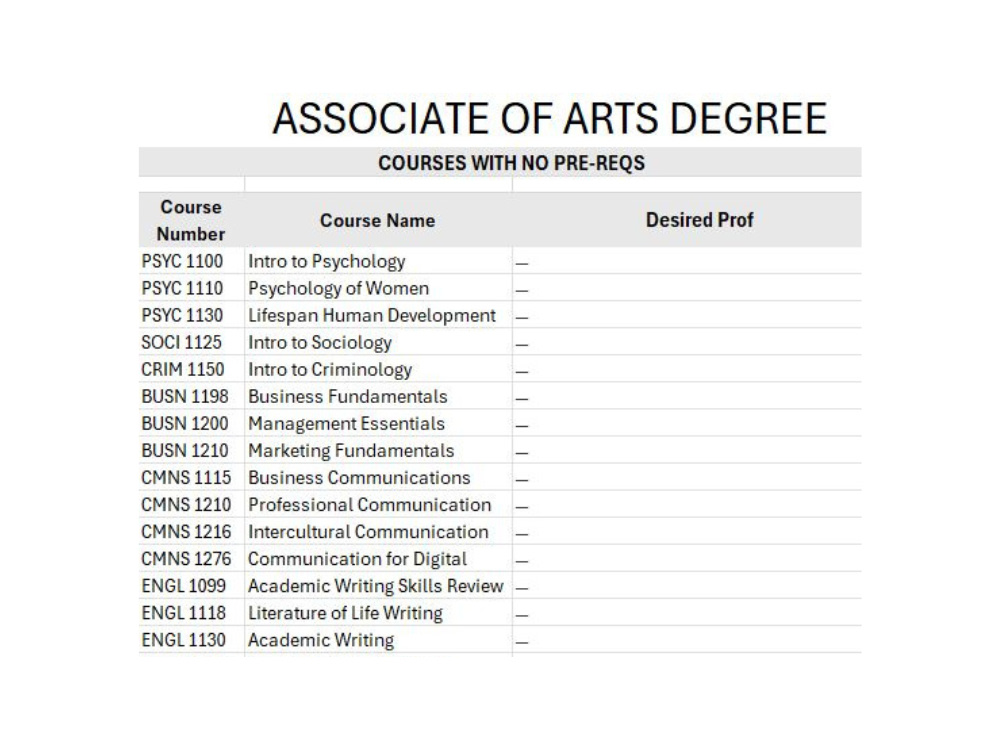
Task: Select the ENGL 1118 cell
Action: point(191,612)
